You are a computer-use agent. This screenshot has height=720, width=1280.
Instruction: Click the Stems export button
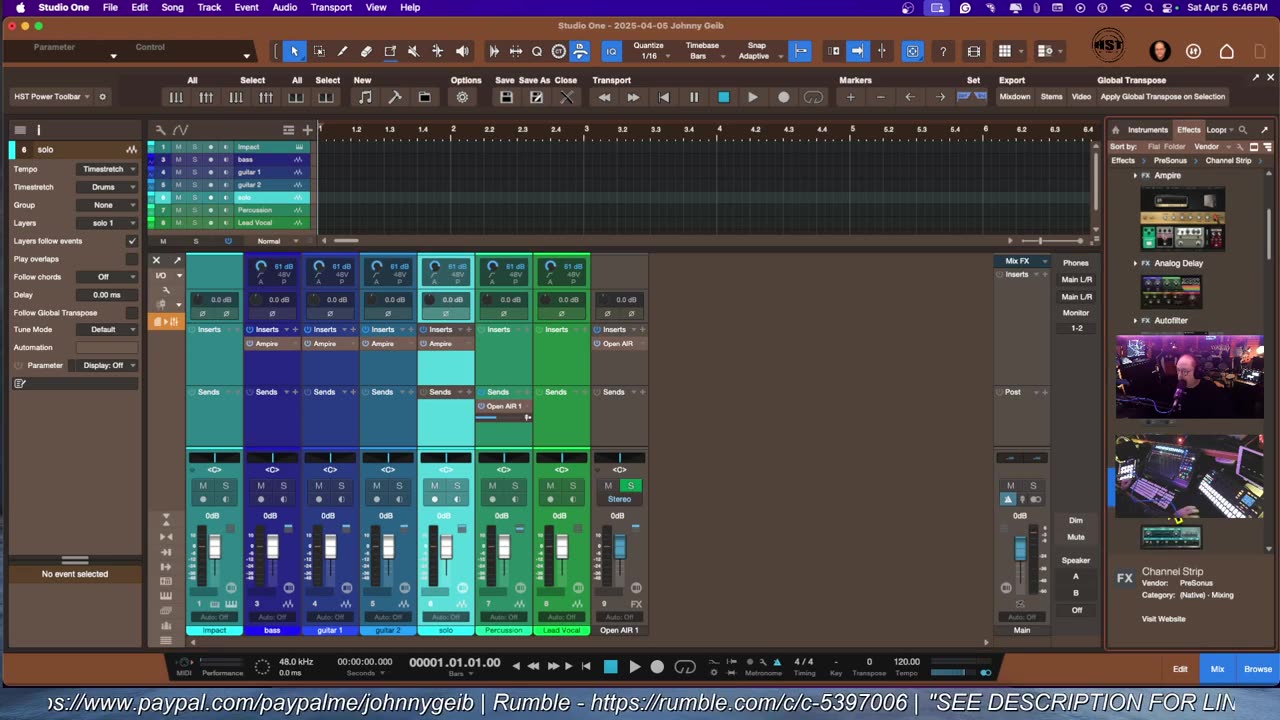(x=1051, y=97)
